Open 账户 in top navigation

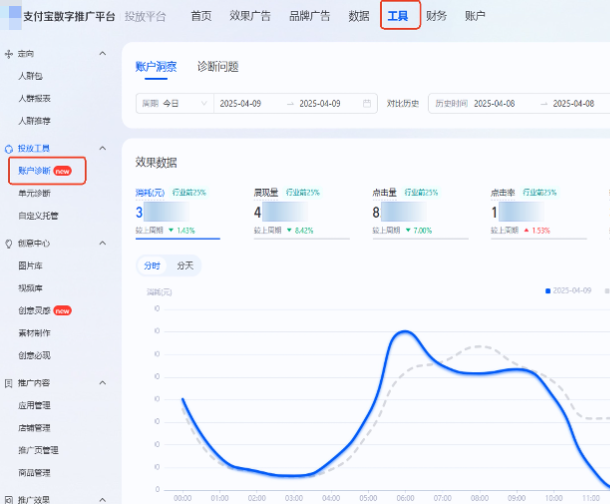475,16
